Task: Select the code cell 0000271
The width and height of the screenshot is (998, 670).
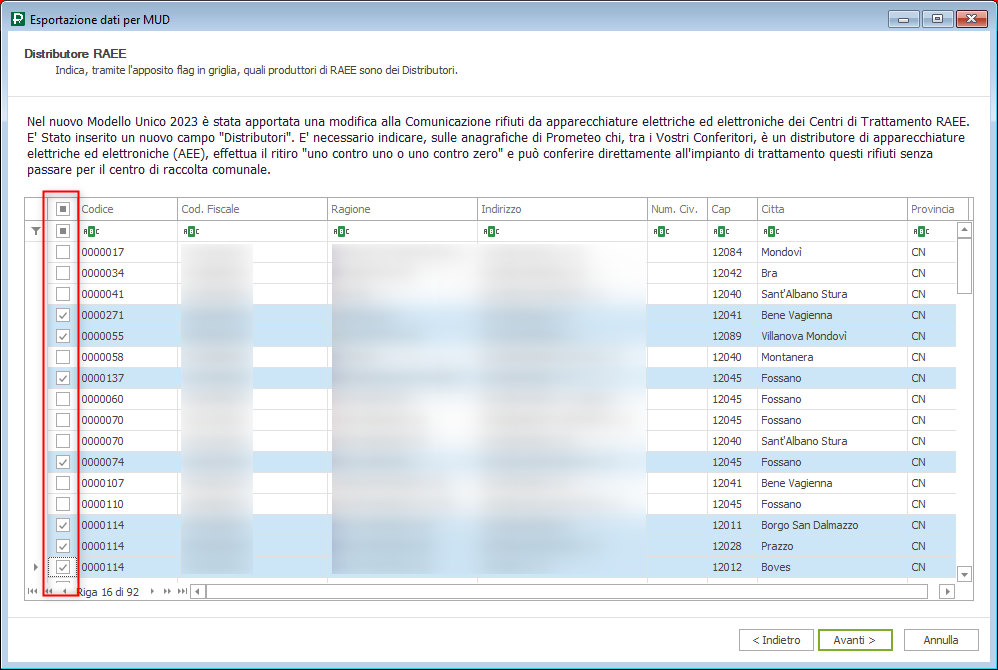Action: click(127, 315)
